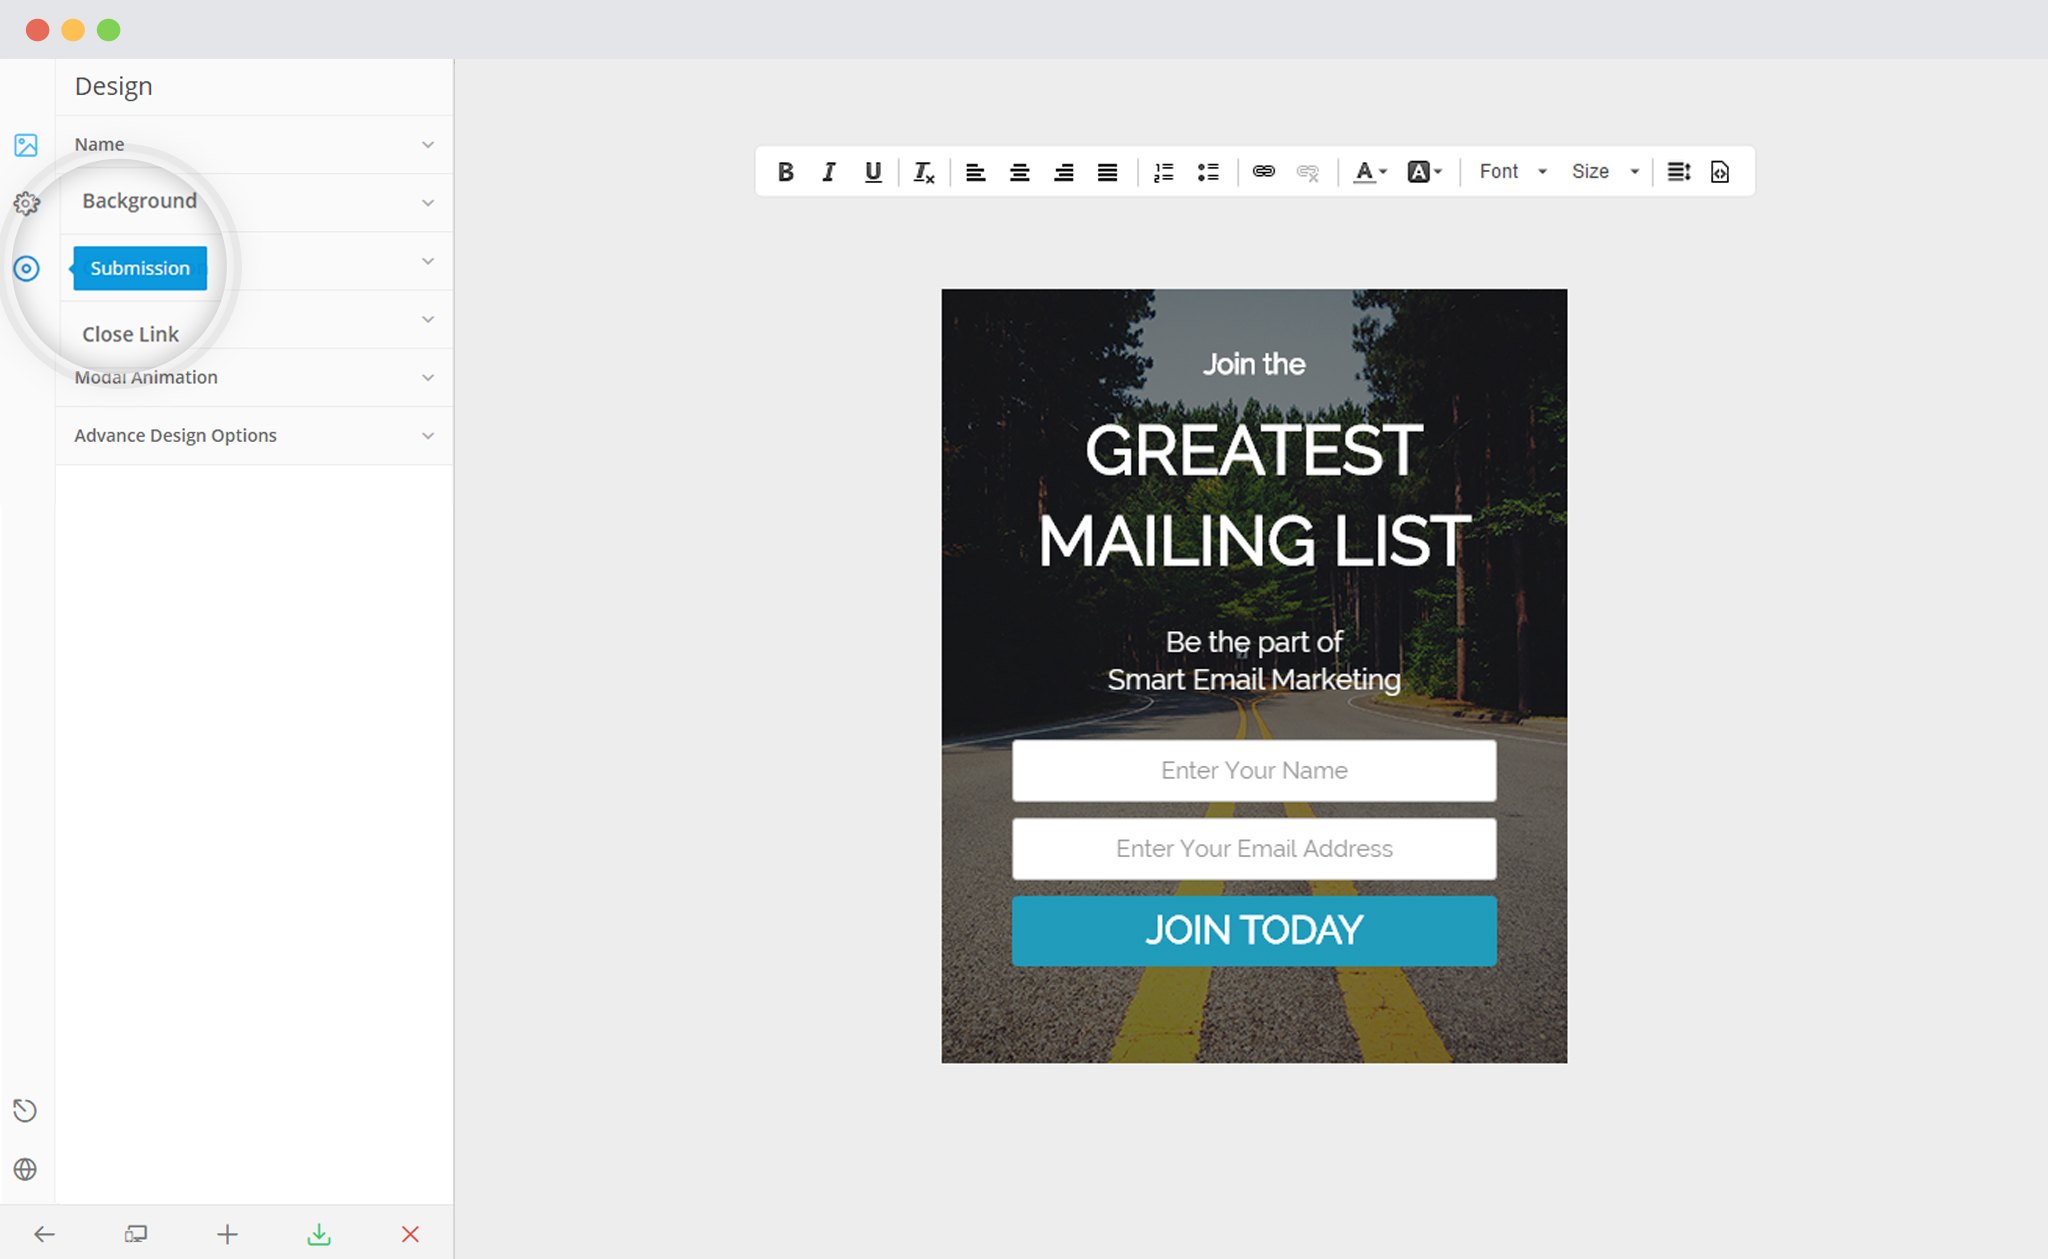The height and width of the screenshot is (1259, 2048).
Task: Align text left
Action: point(976,172)
